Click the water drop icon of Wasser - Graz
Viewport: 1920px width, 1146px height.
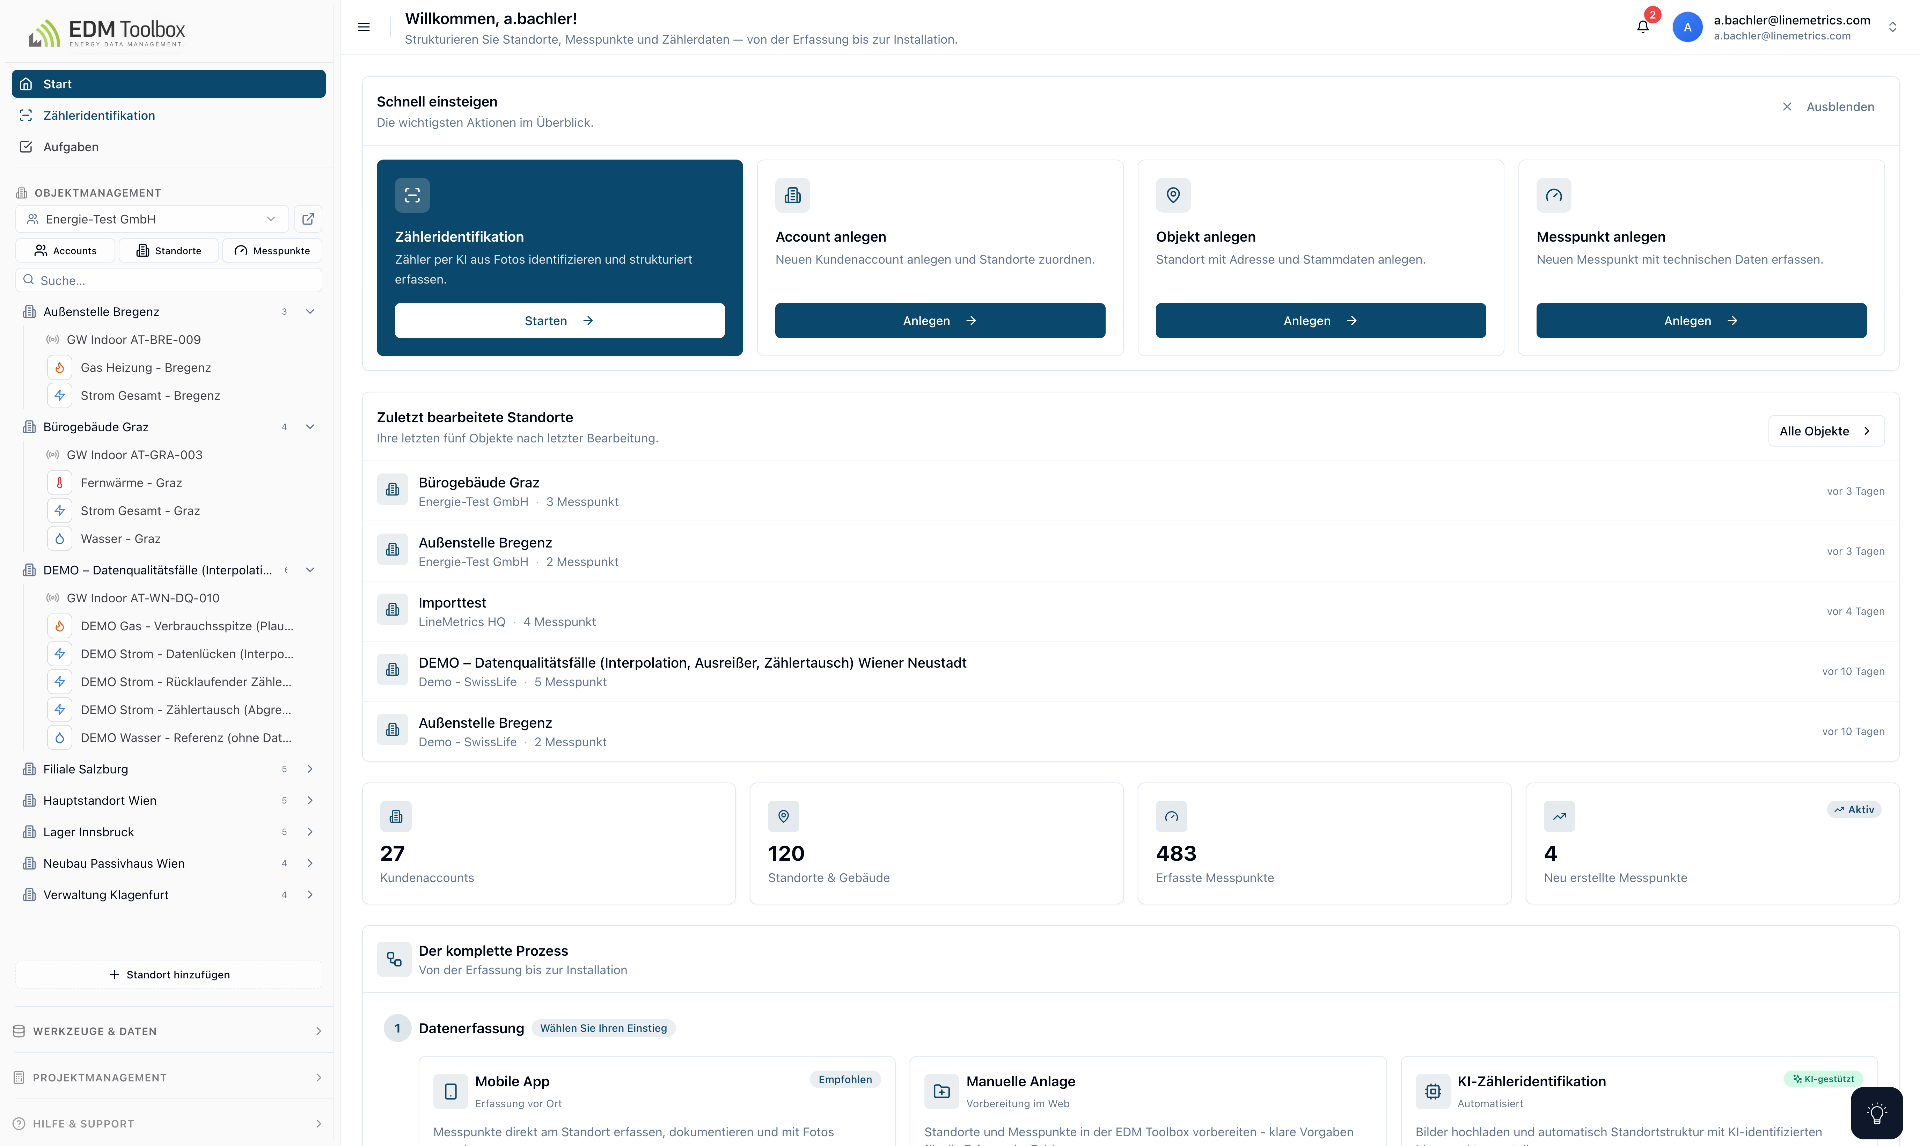click(x=60, y=539)
